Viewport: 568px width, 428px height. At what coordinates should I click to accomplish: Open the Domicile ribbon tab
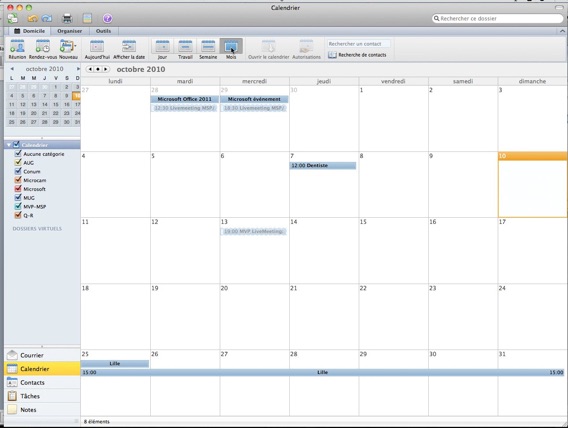30,31
